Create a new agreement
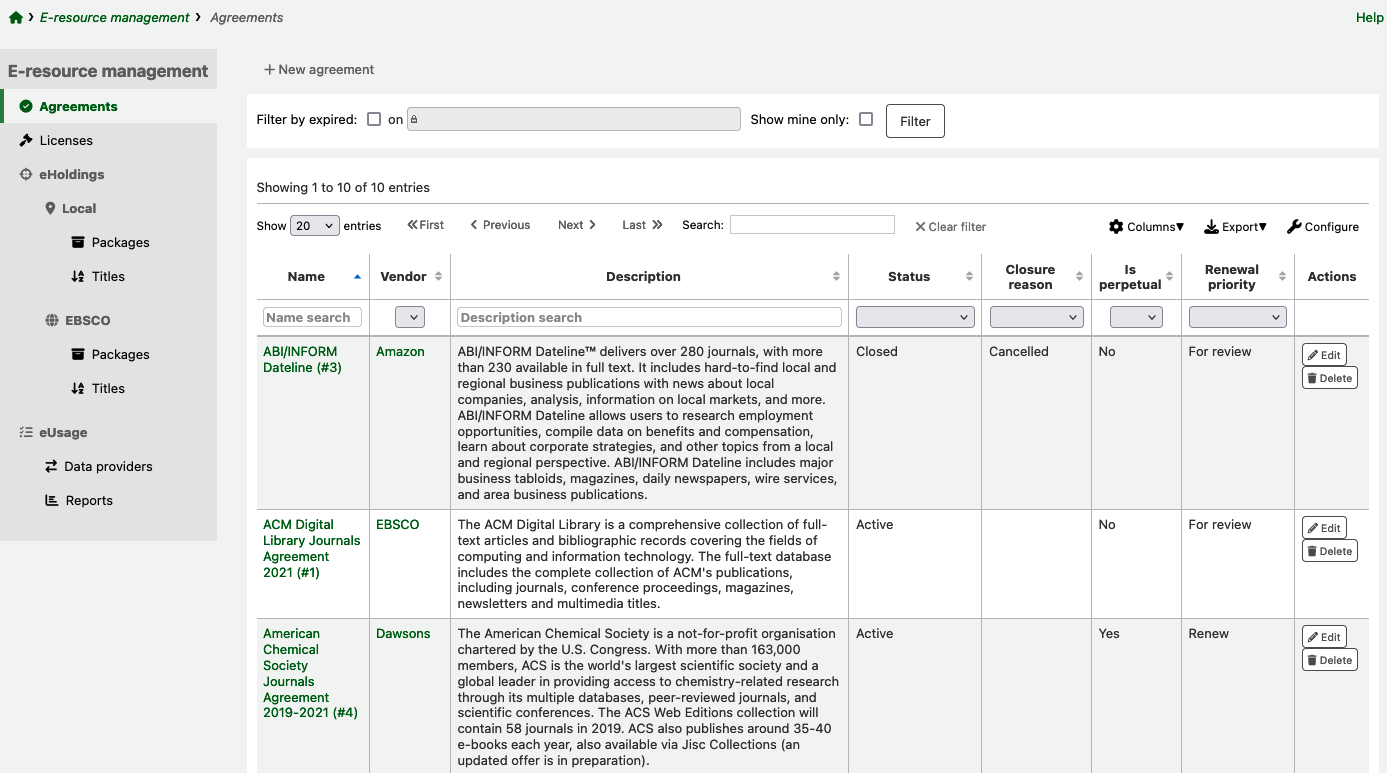Screen dimensions: 1387x773 318,69
